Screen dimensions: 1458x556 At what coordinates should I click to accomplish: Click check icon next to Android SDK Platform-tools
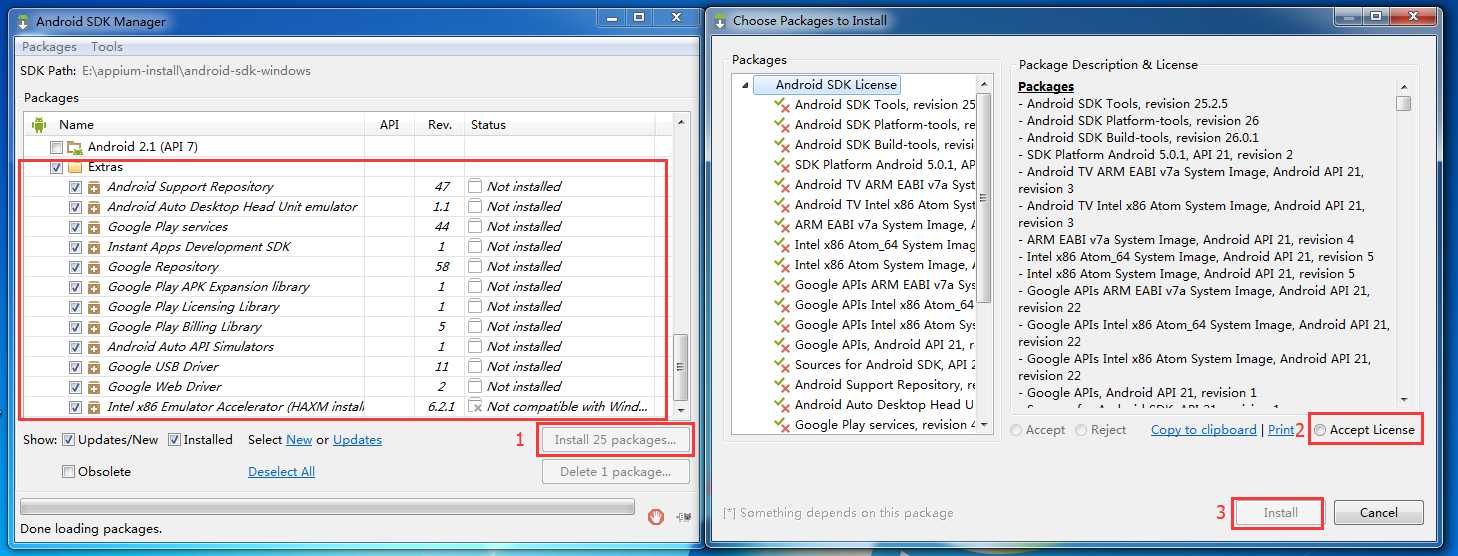782,125
